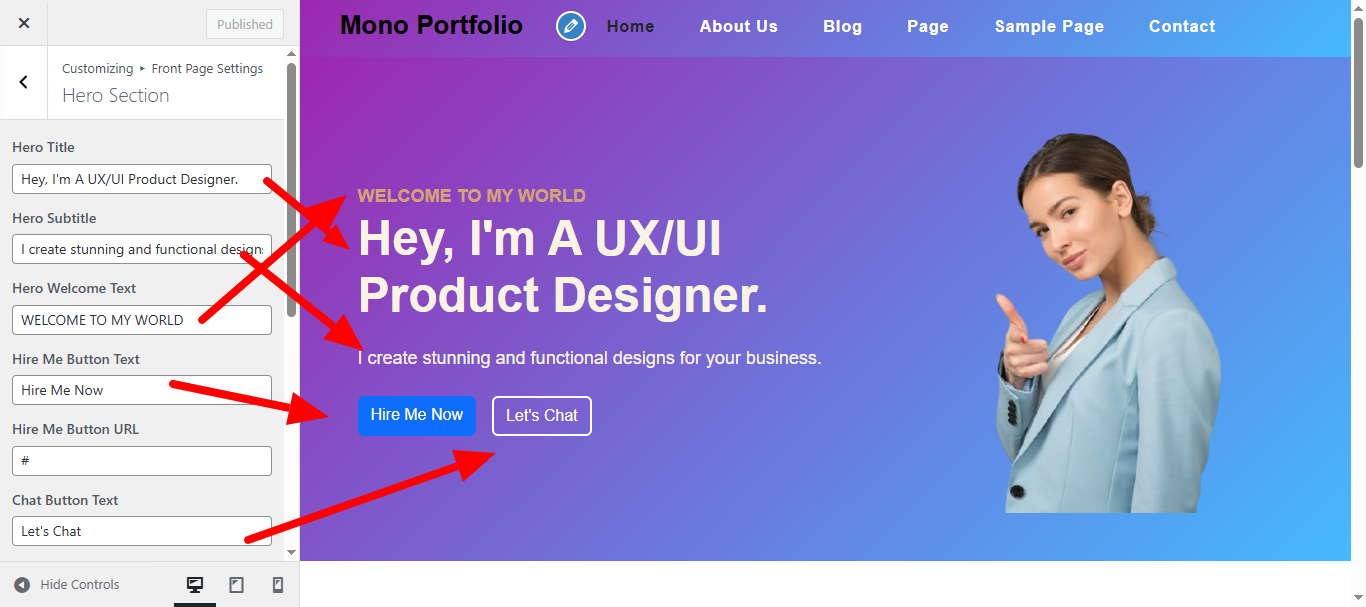The width and height of the screenshot is (1366, 607).
Task: Switch to desktop preview device icon
Action: 195,585
